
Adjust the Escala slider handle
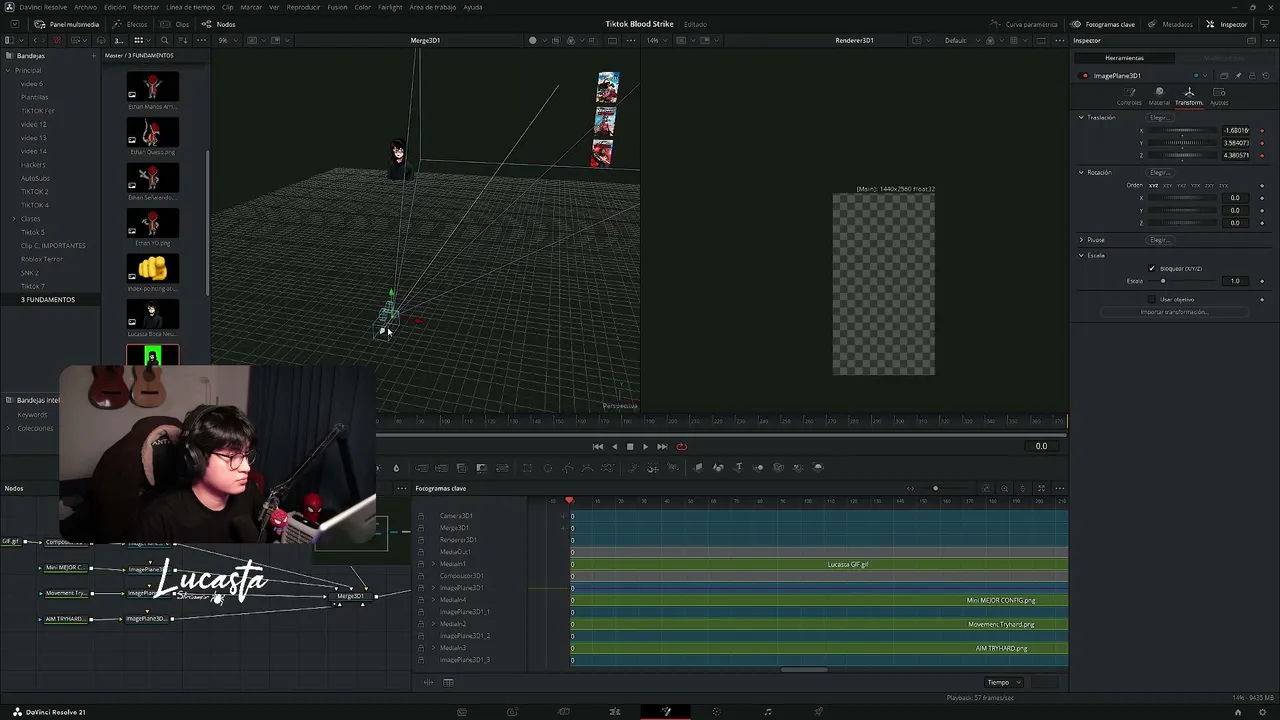(1162, 281)
